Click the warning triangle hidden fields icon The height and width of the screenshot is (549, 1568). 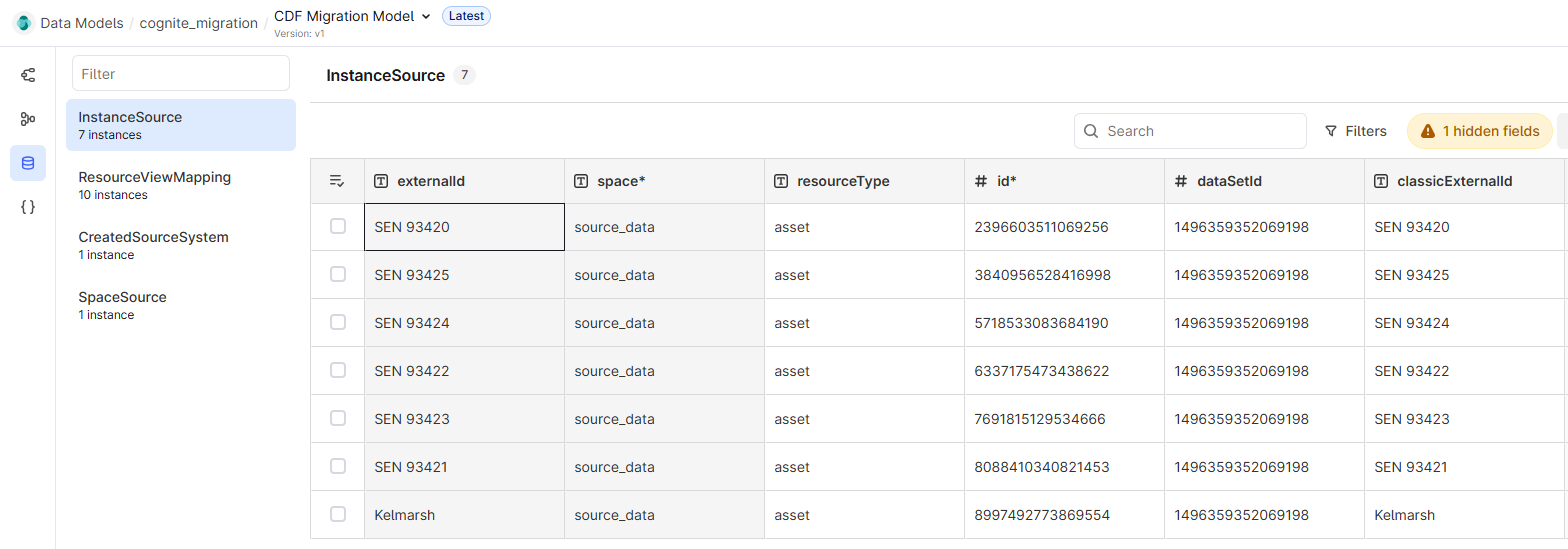pos(1428,131)
